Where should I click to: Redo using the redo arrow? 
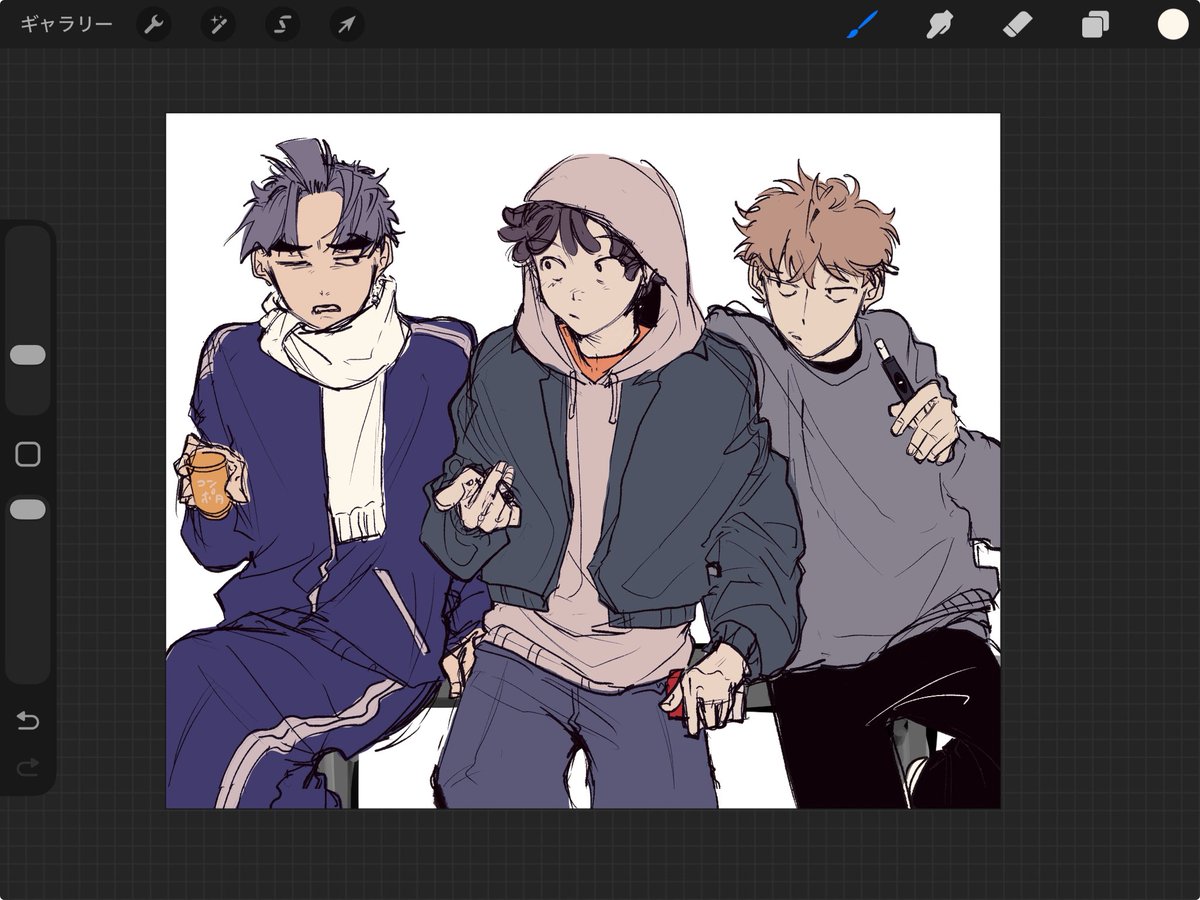28,767
